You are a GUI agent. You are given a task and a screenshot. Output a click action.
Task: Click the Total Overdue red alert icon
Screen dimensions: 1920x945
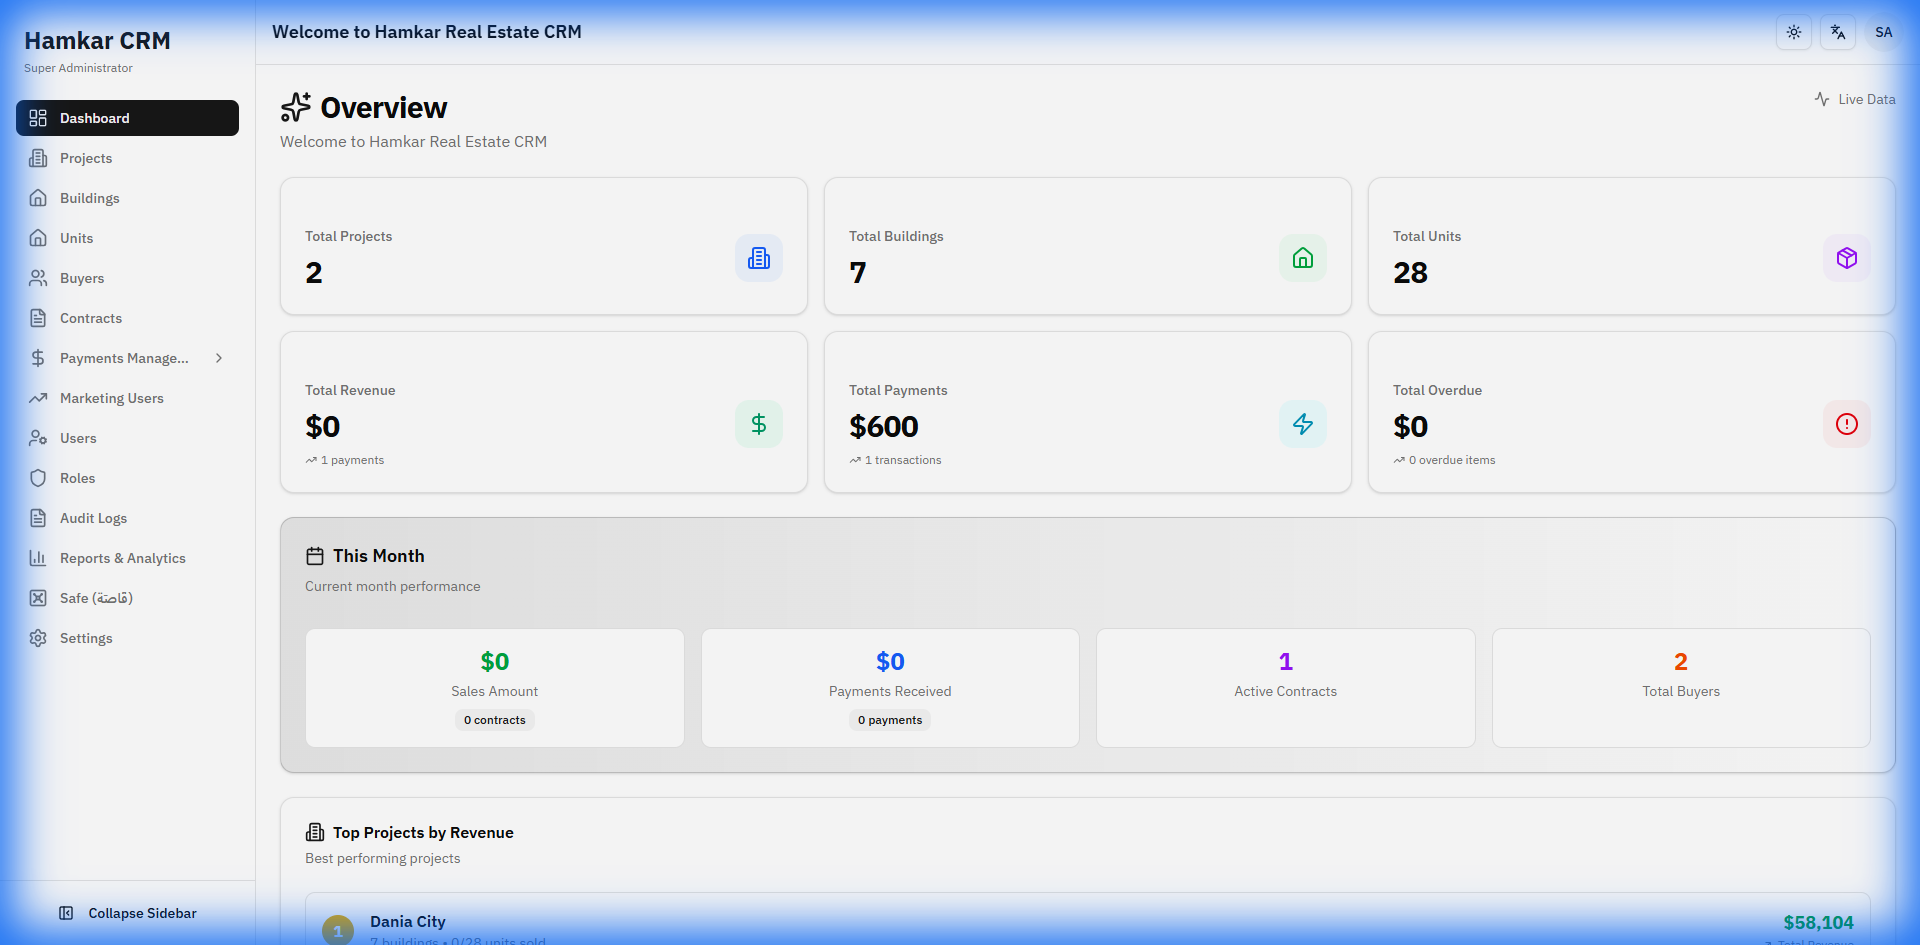coord(1847,424)
